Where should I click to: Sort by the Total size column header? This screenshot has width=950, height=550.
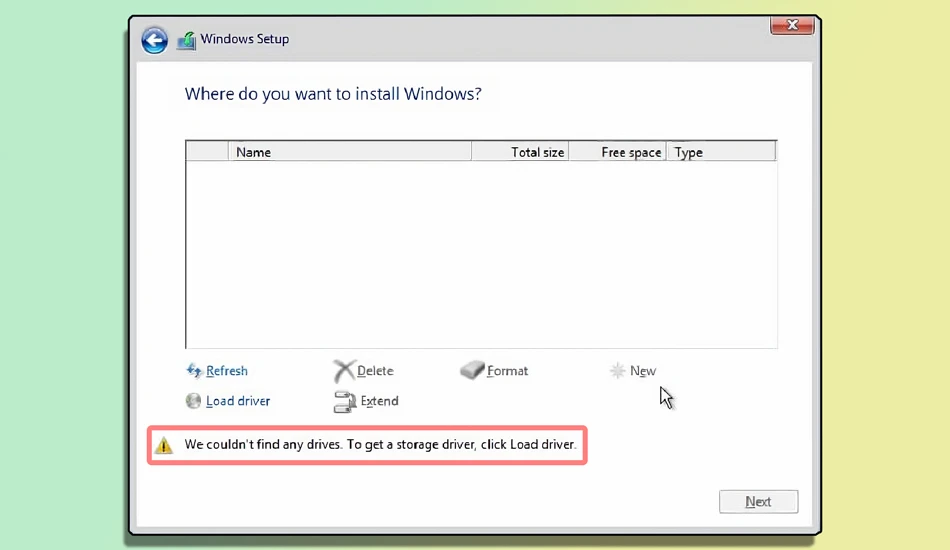520,152
